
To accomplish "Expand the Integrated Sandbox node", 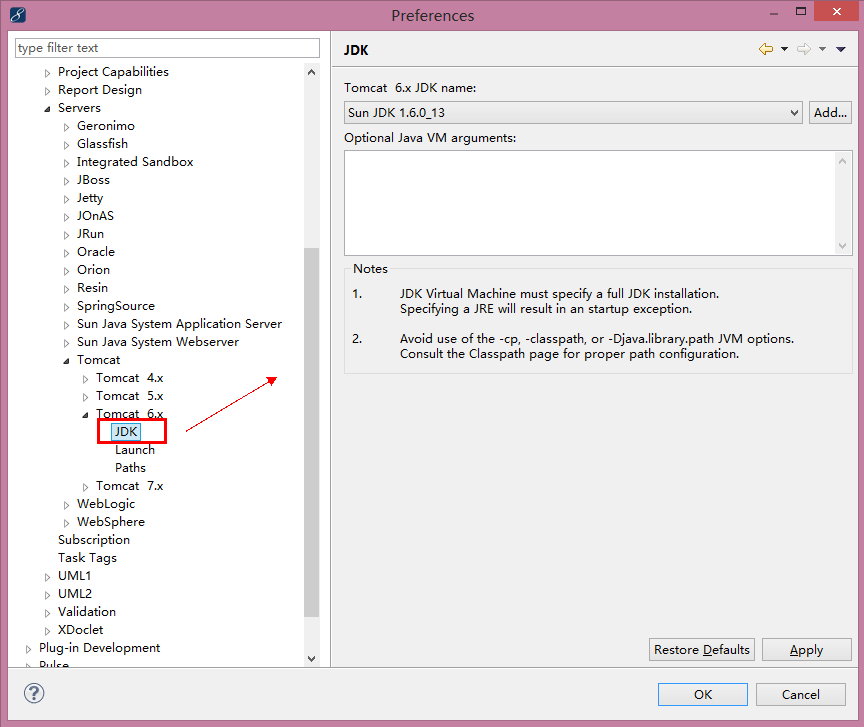I will tap(66, 163).
